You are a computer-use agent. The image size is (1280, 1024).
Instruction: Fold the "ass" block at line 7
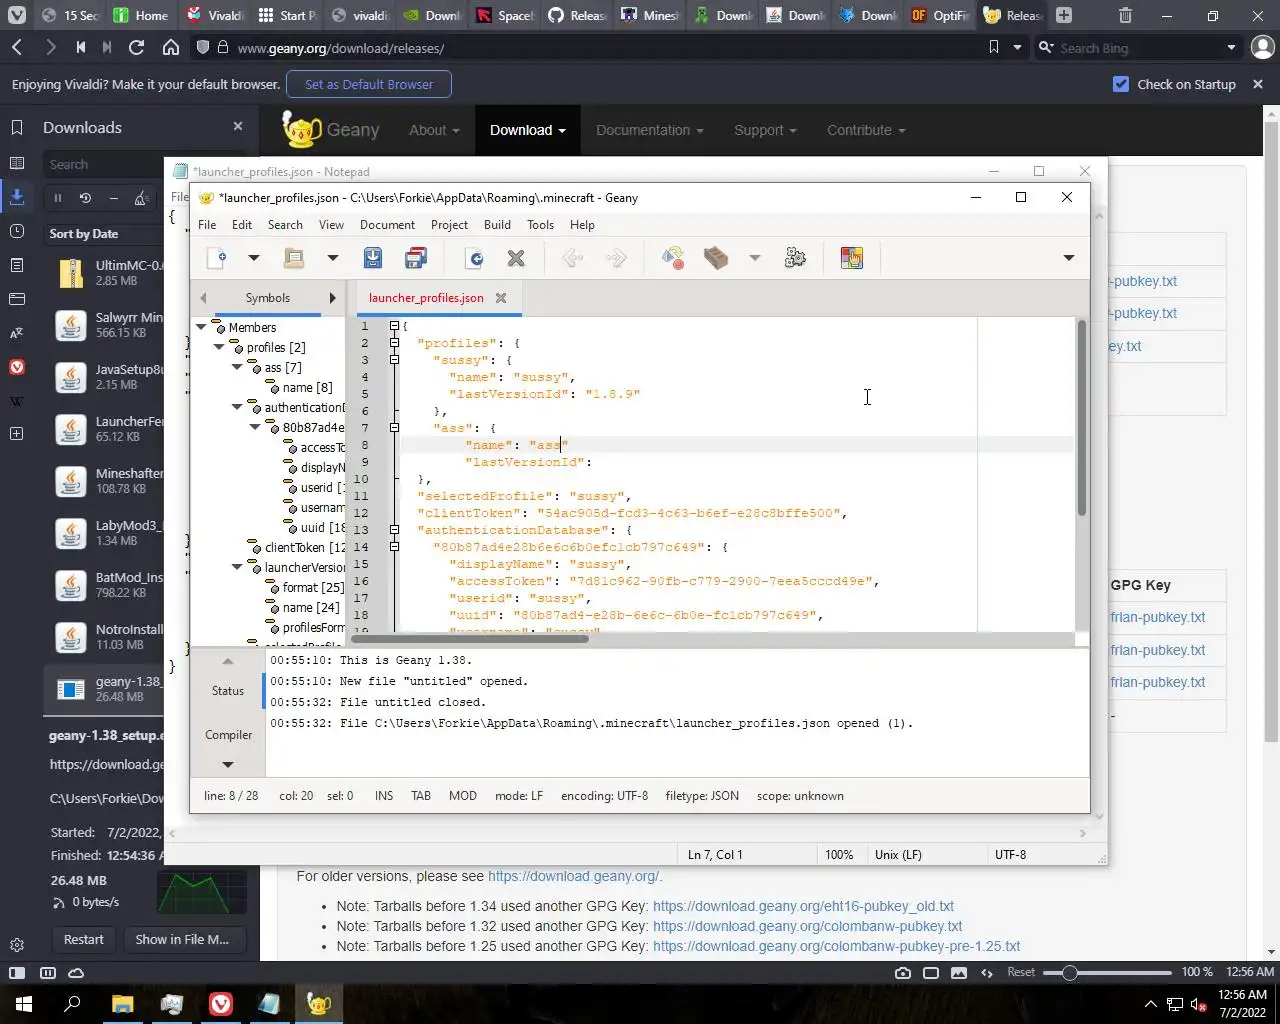(x=394, y=428)
